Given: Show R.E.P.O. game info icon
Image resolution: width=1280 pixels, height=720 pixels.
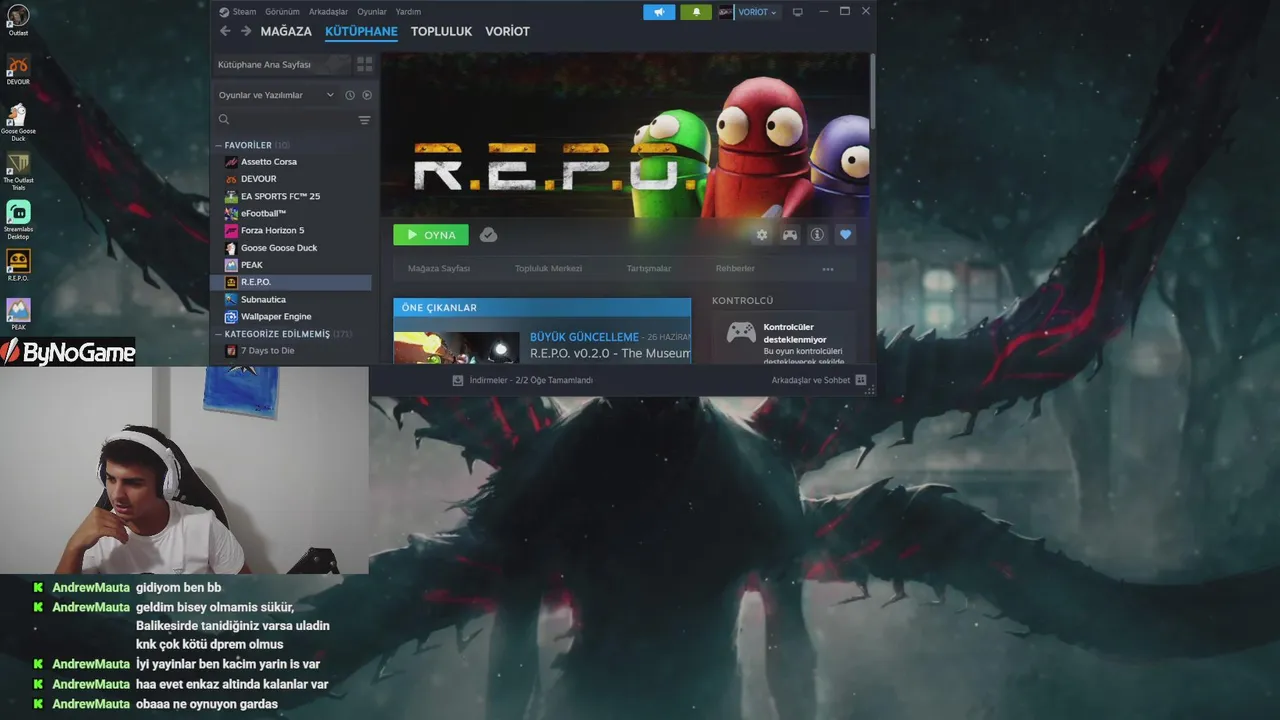Looking at the screenshot, I should pyautogui.click(x=817, y=235).
